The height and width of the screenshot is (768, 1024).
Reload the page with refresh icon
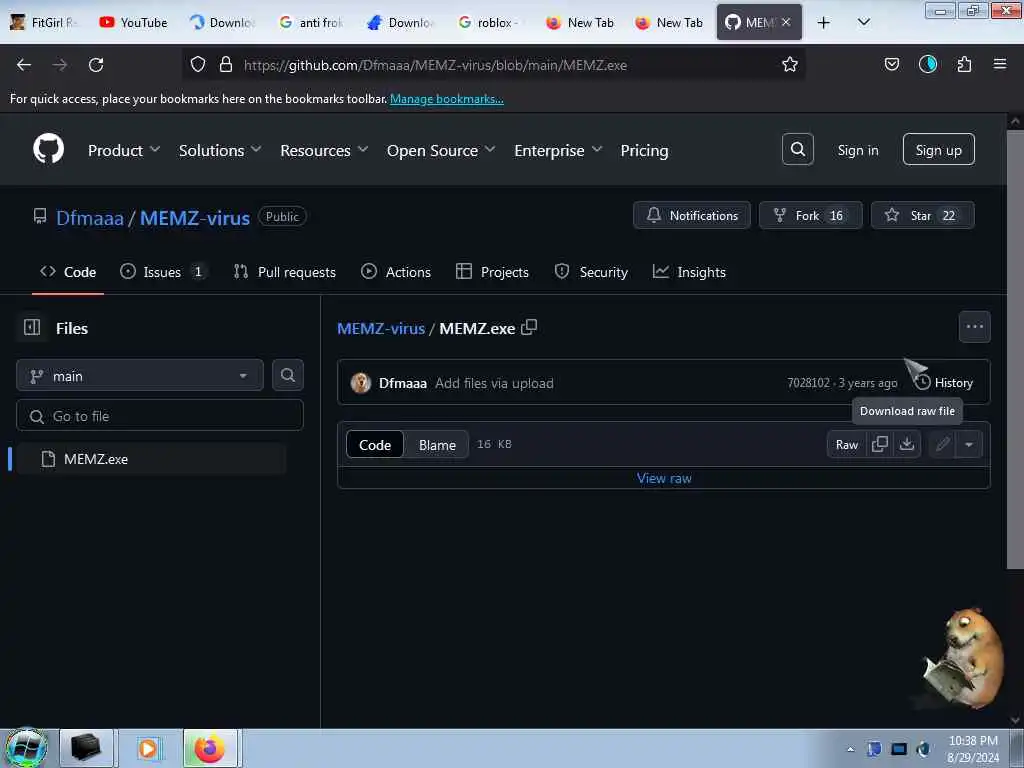click(96, 65)
